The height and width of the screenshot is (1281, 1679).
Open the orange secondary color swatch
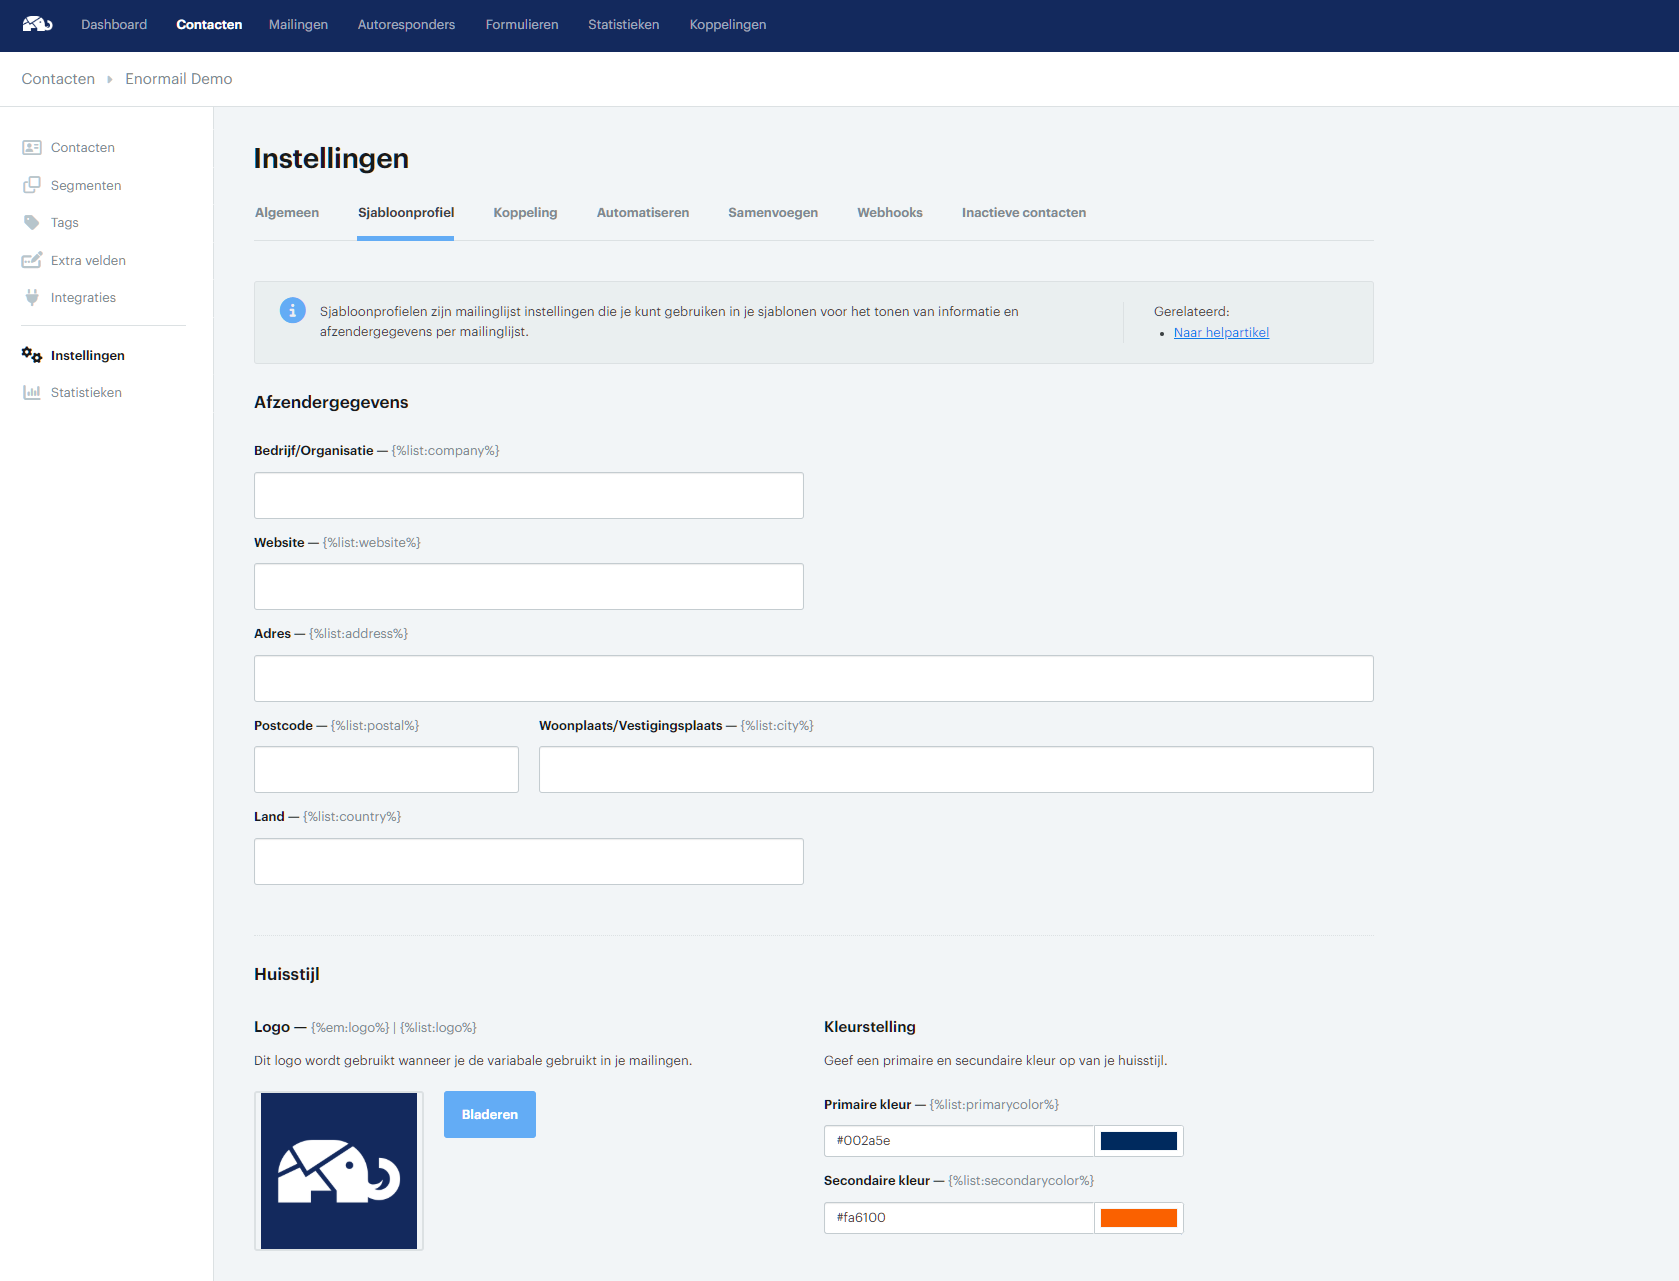[x=1139, y=1218]
